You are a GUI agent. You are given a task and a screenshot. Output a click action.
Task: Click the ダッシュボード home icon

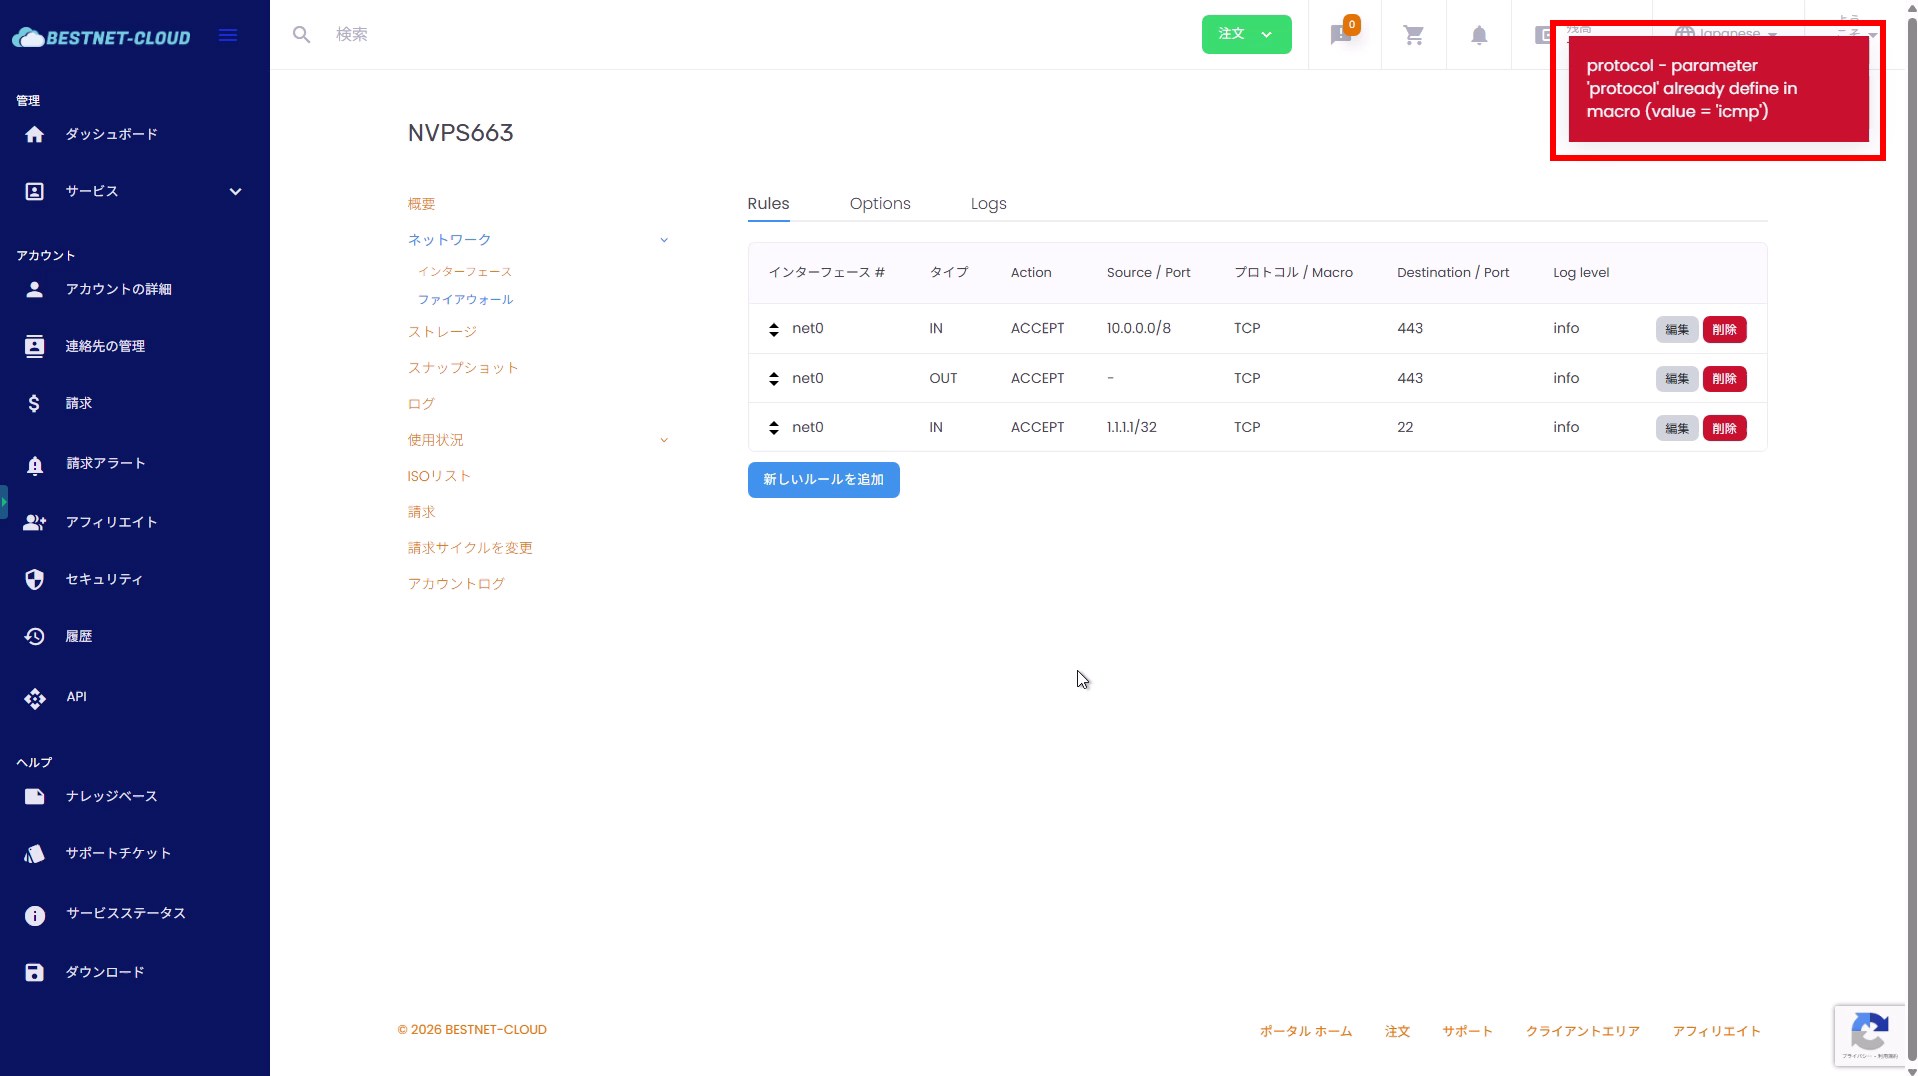(x=35, y=135)
